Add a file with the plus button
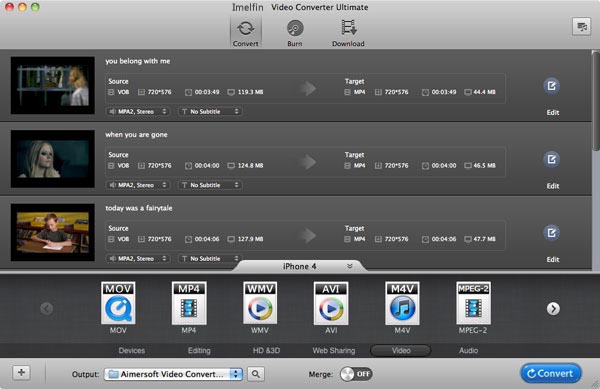Screen dimensions: 600x389 [21, 373]
